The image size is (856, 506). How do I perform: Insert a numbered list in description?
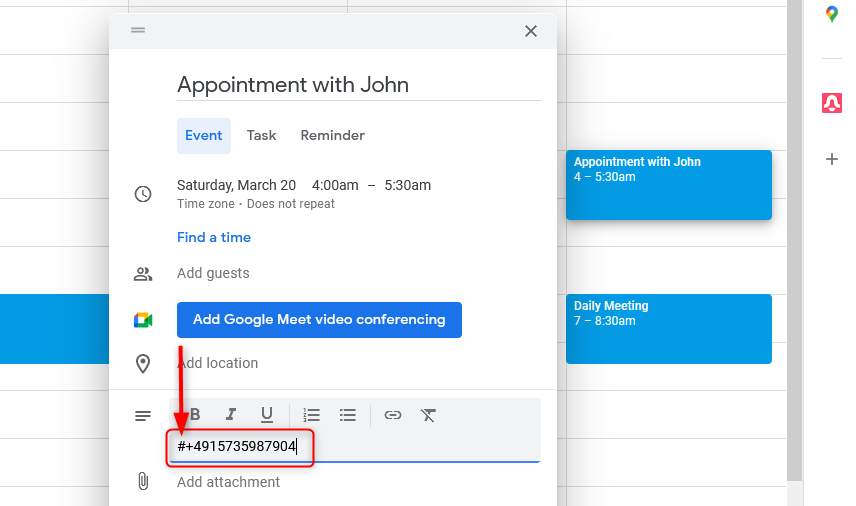click(x=312, y=415)
